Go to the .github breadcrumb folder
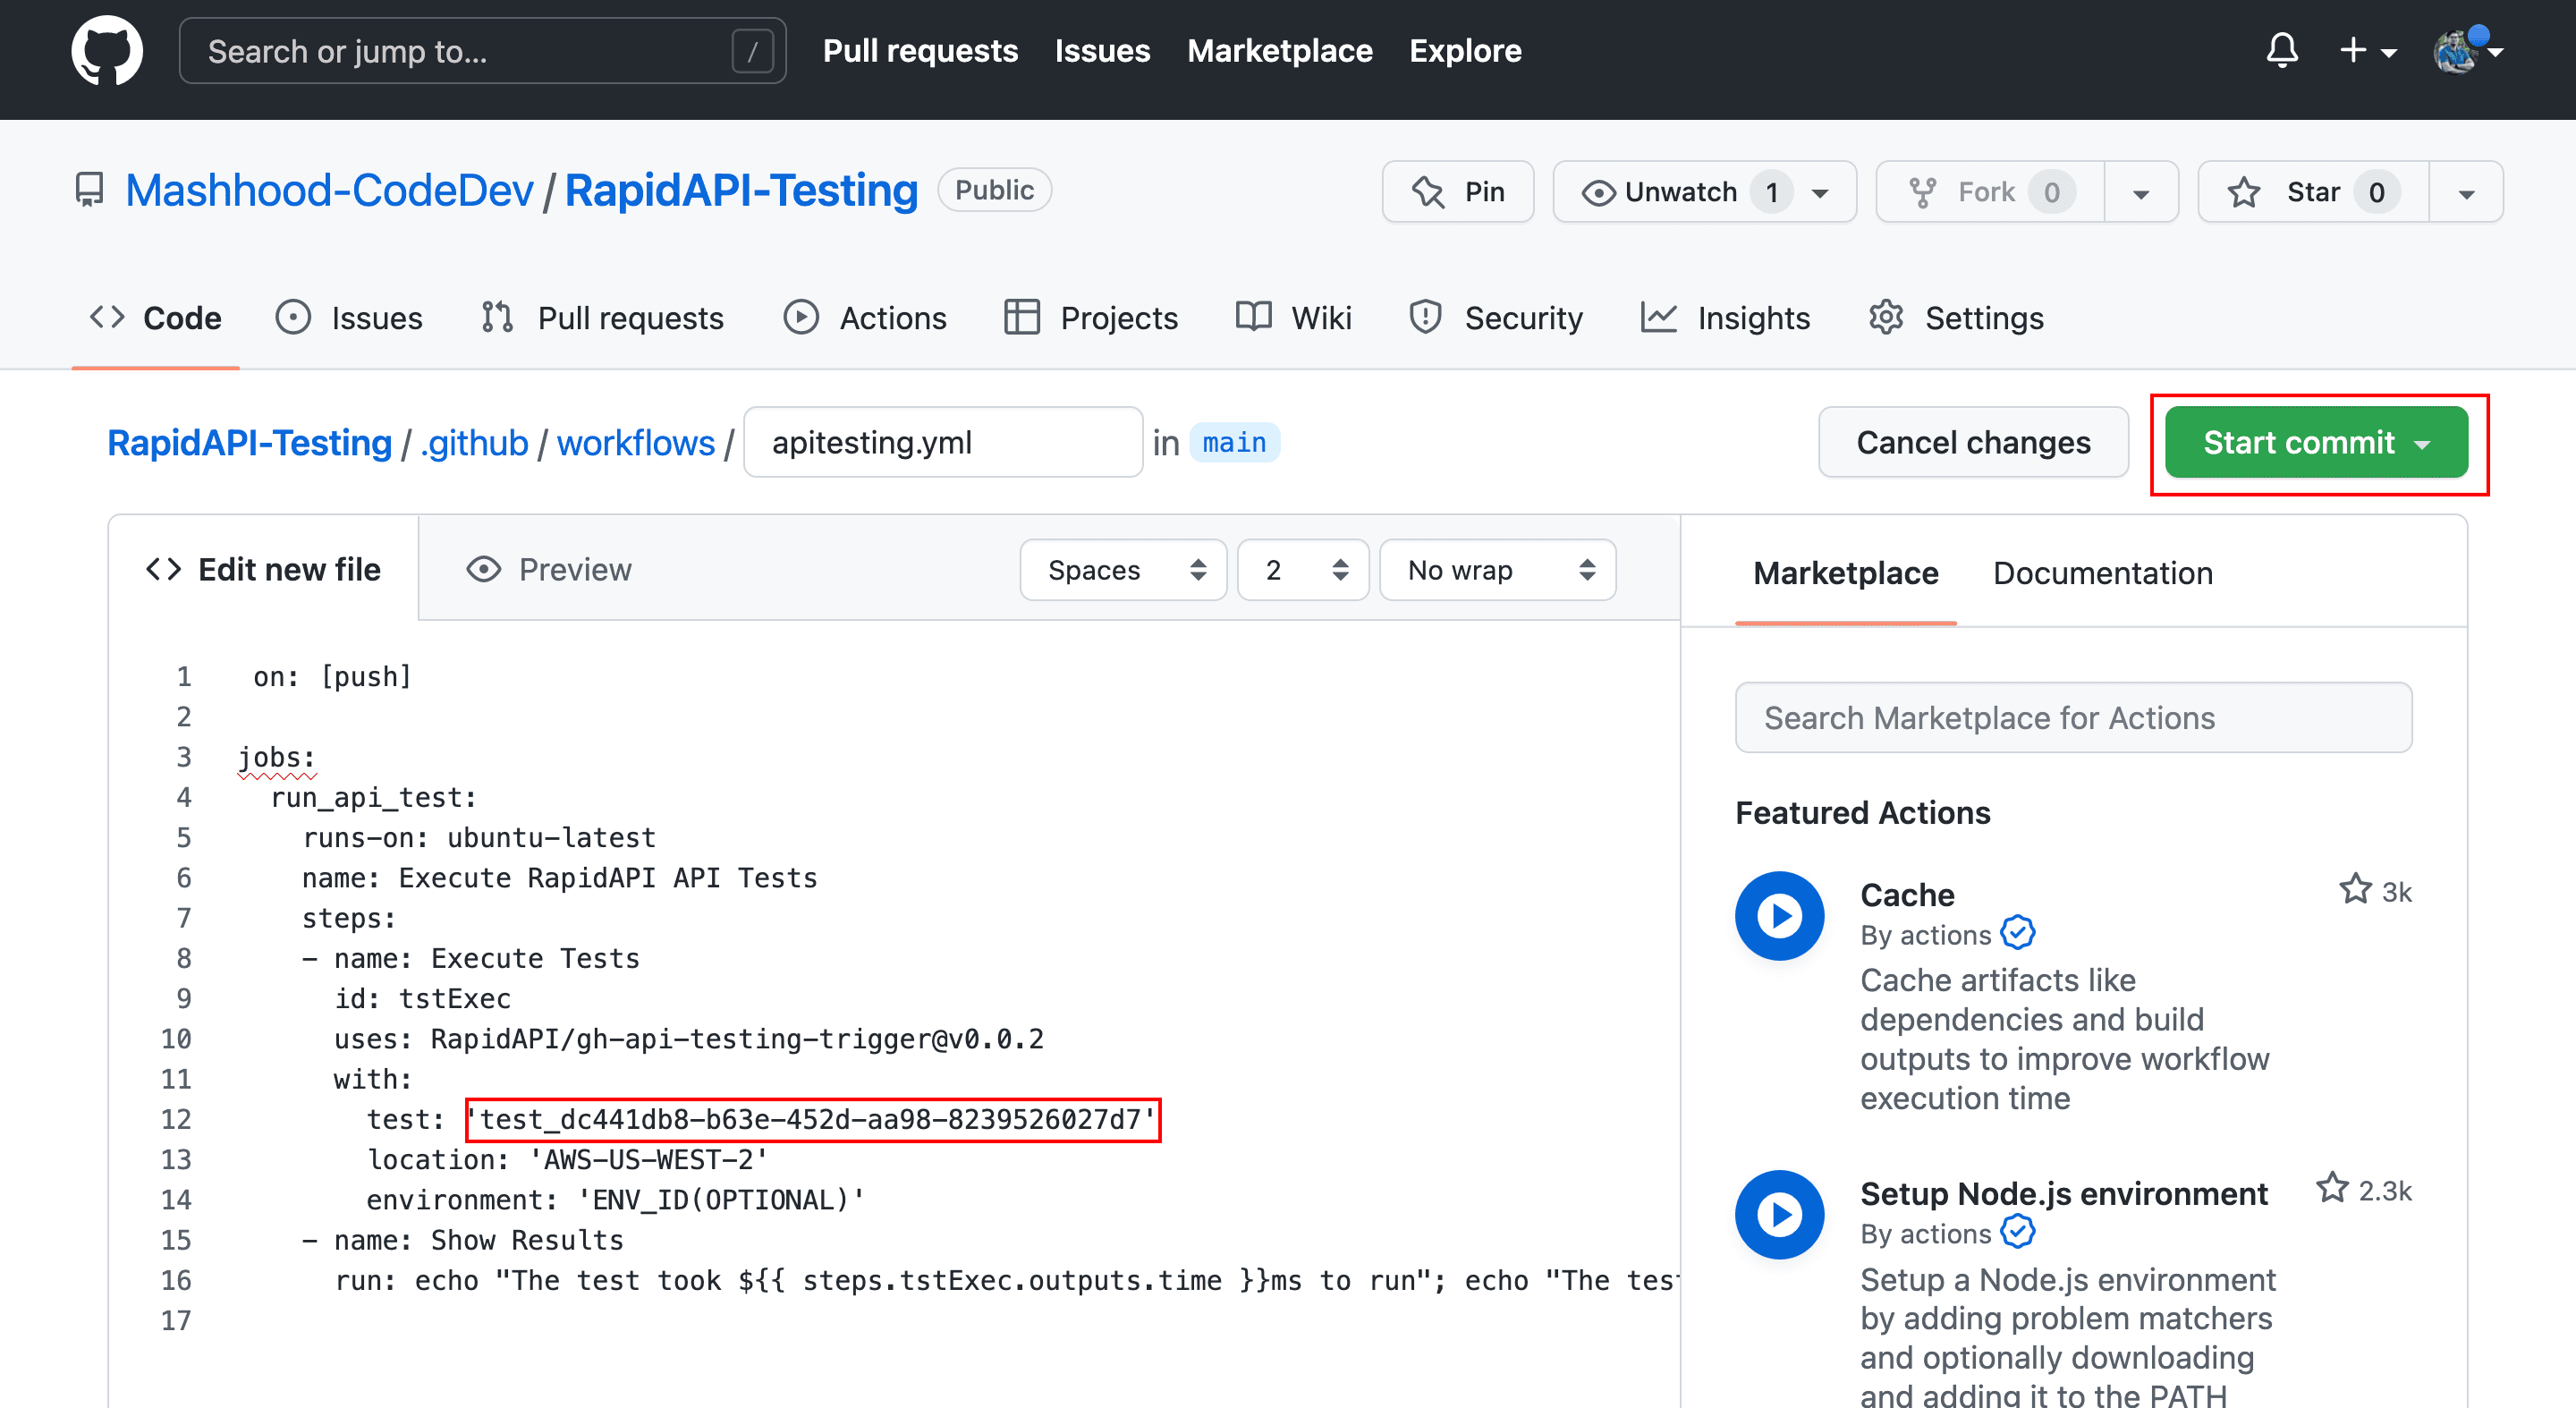 pos(474,443)
